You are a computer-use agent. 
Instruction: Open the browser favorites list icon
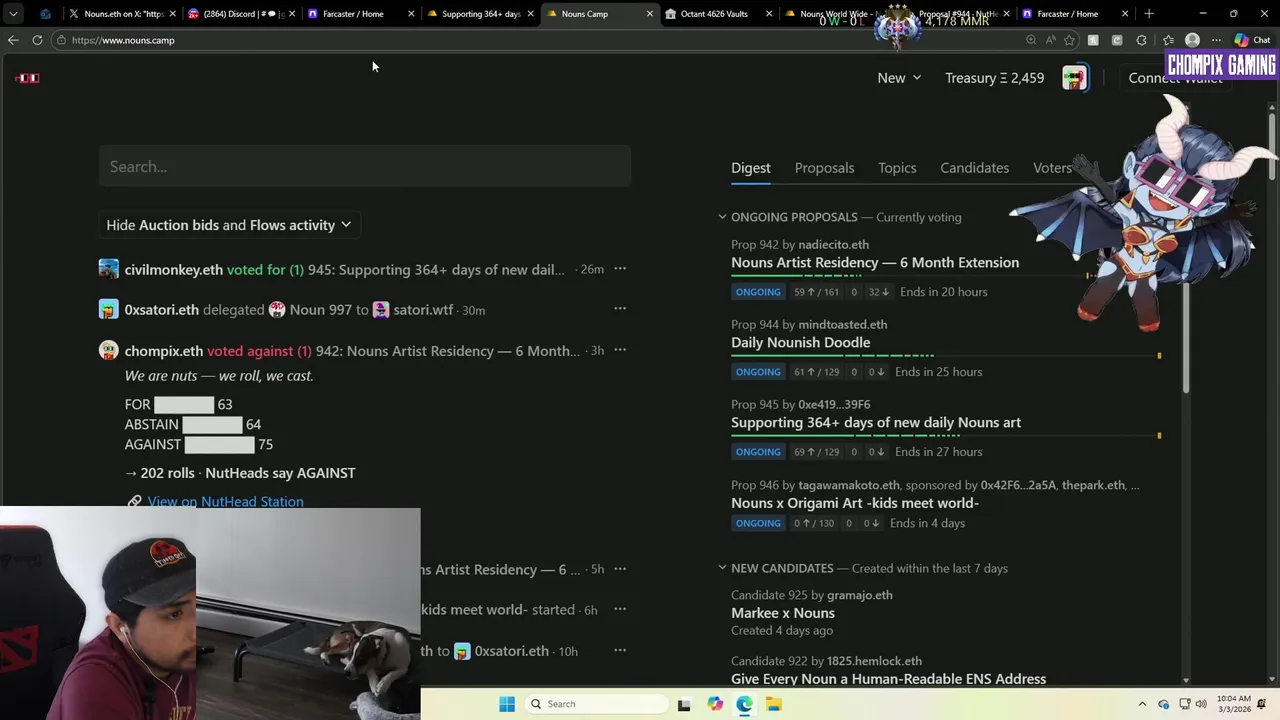(1168, 40)
